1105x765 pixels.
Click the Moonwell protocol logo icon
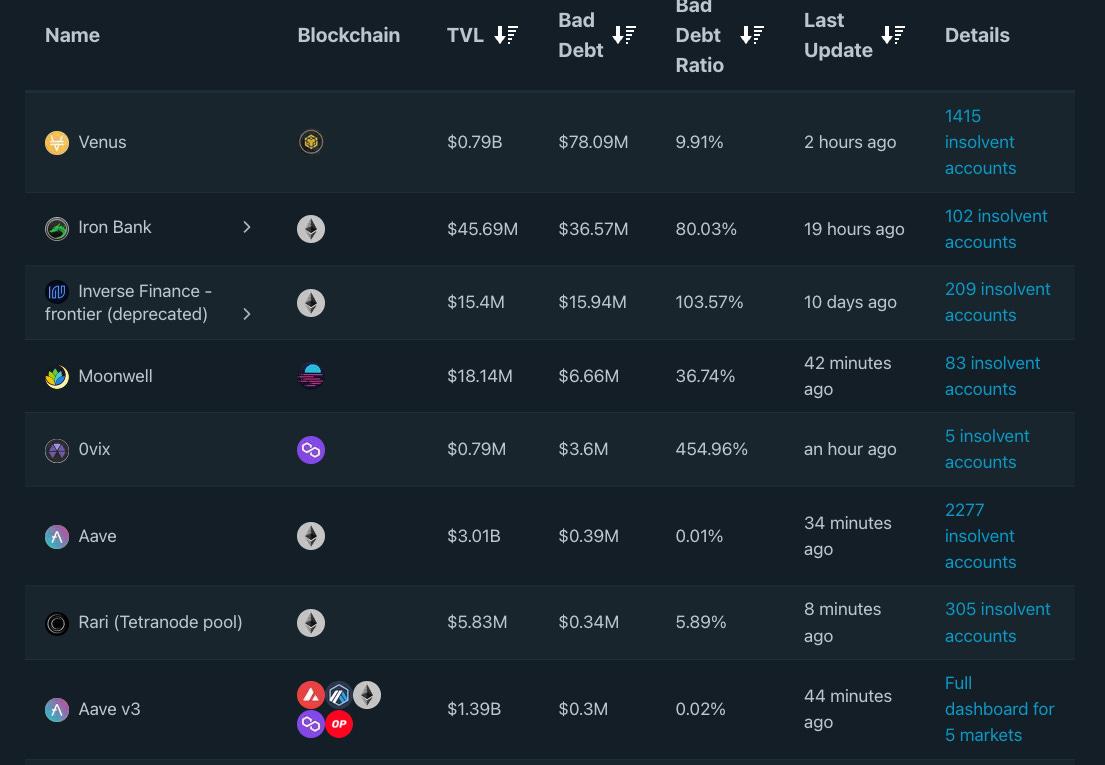[57, 377]
